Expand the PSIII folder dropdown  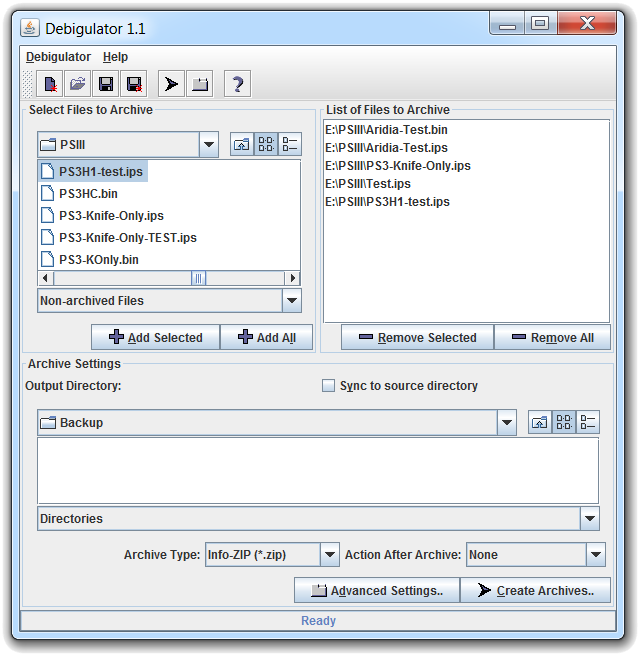(x=209, y=145)
